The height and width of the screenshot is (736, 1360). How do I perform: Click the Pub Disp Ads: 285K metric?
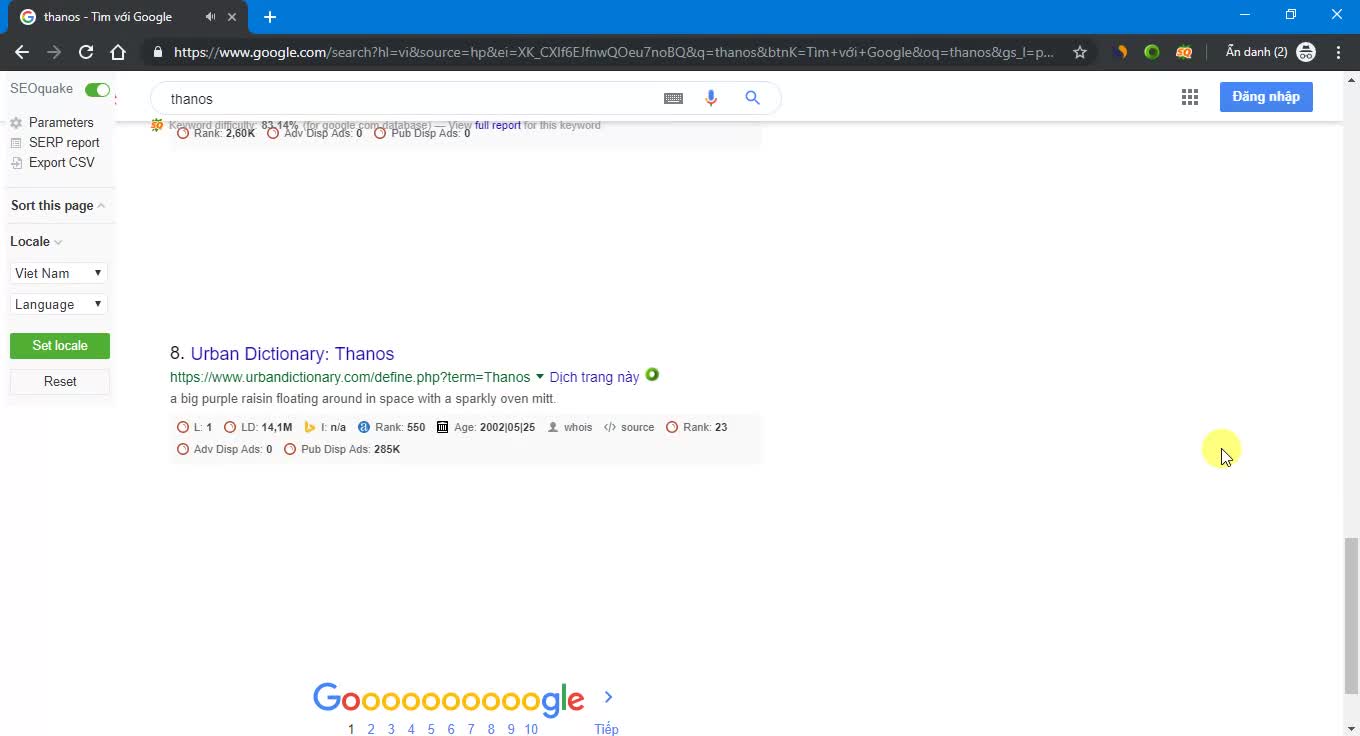click(350, 449)
